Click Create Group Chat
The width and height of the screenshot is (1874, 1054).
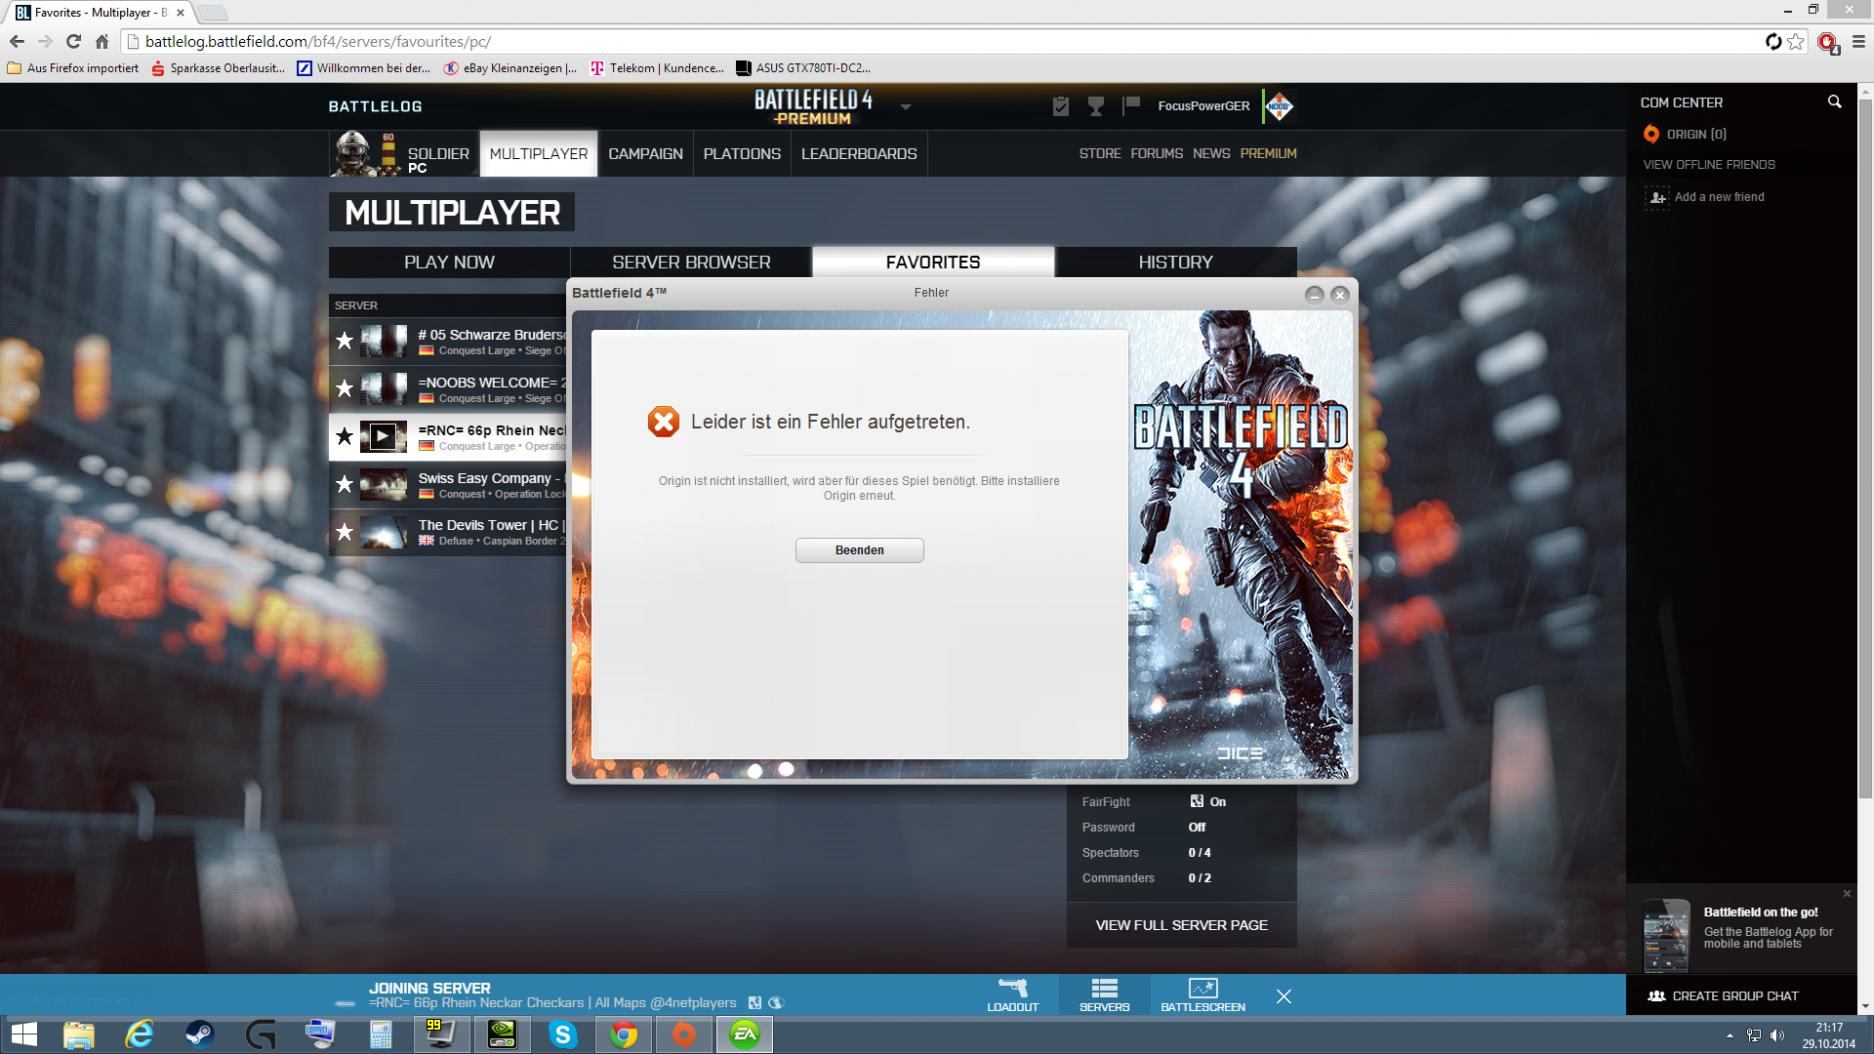coord(1735,996)
